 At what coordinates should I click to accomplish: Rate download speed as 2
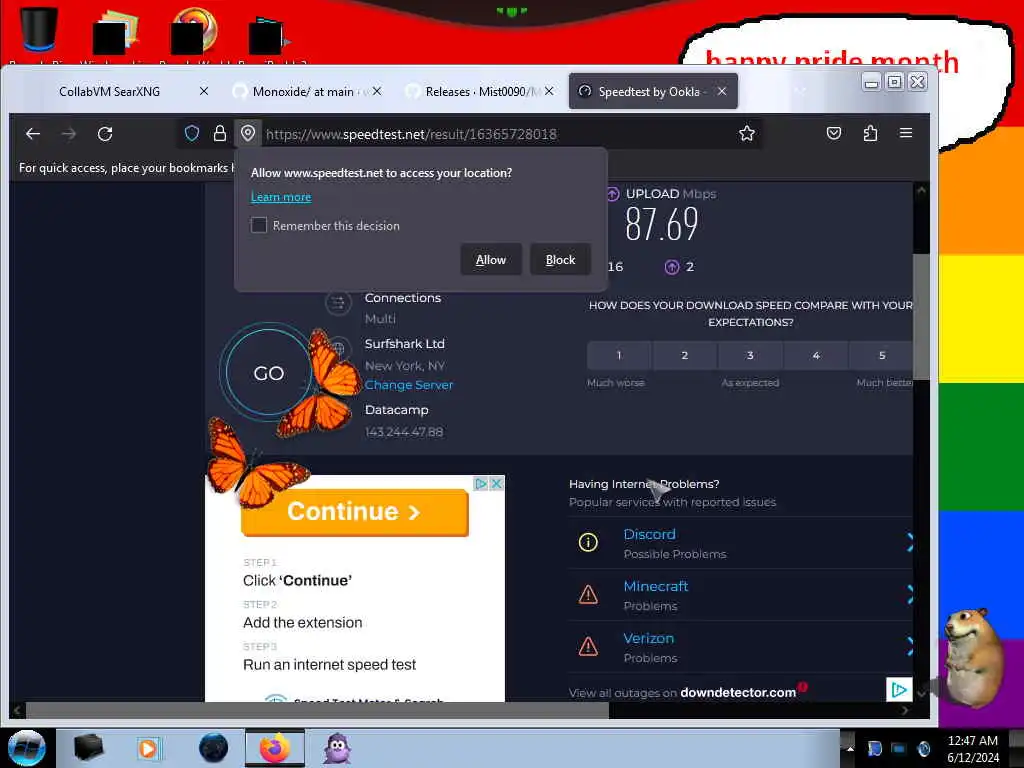coord(684,355)
